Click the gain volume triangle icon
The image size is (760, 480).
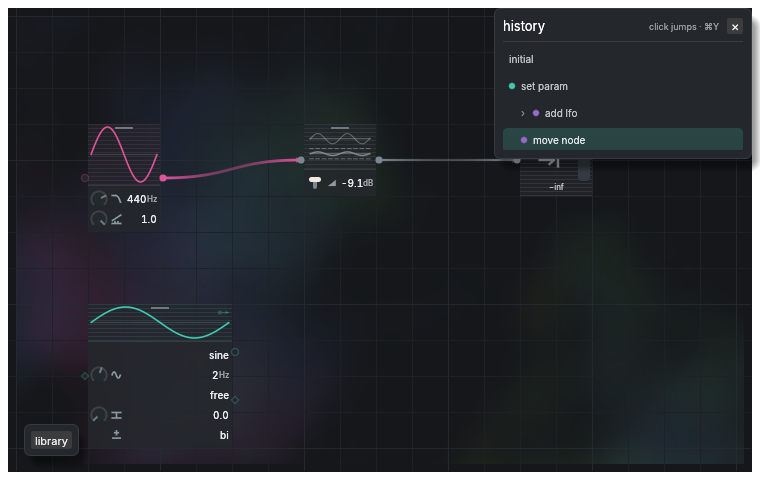332,183
